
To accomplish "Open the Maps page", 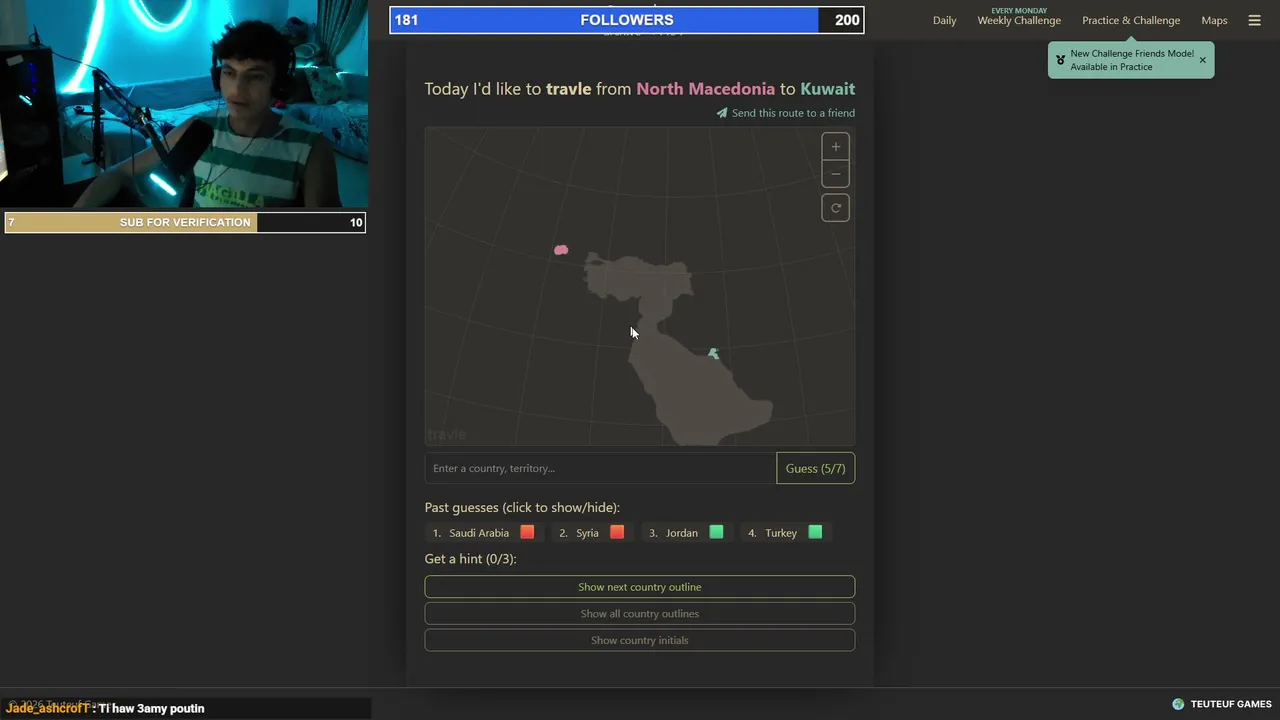I will pyautogui.click(x=1214, y=20).
